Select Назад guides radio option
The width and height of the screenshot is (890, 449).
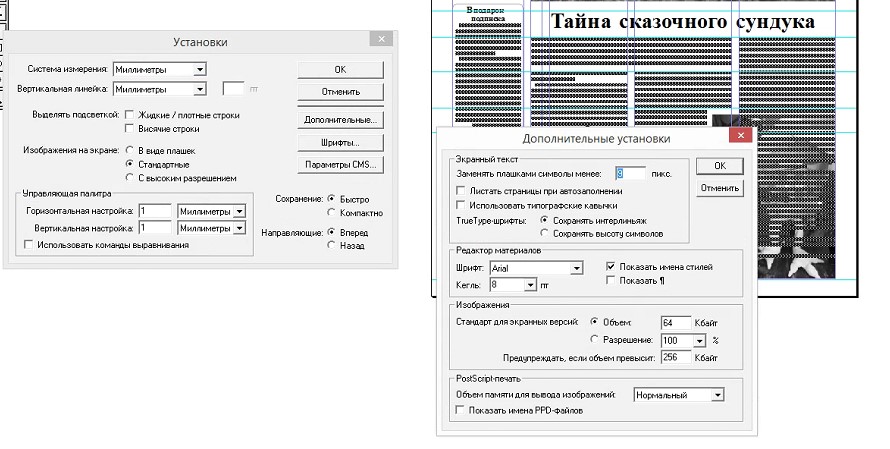pos(331,245)
